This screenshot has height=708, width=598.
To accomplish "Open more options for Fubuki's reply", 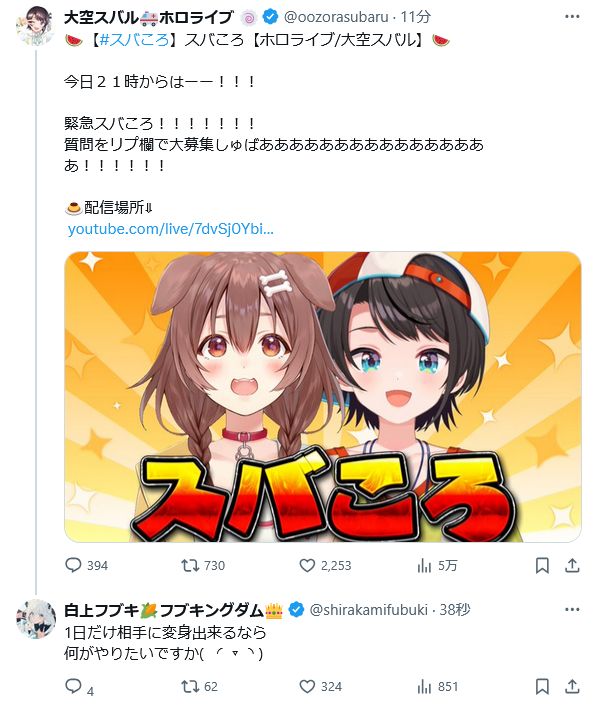I will point(572,610).
